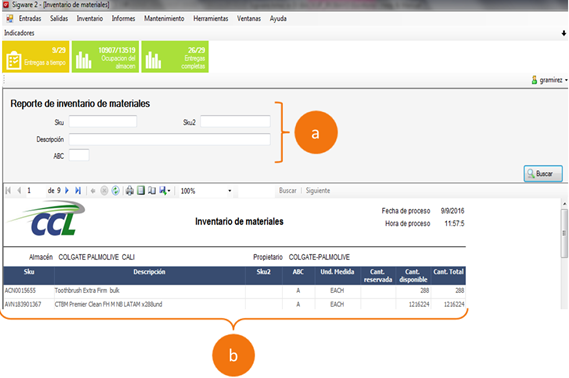Open the Inventario menu

(x=90, y=19)
